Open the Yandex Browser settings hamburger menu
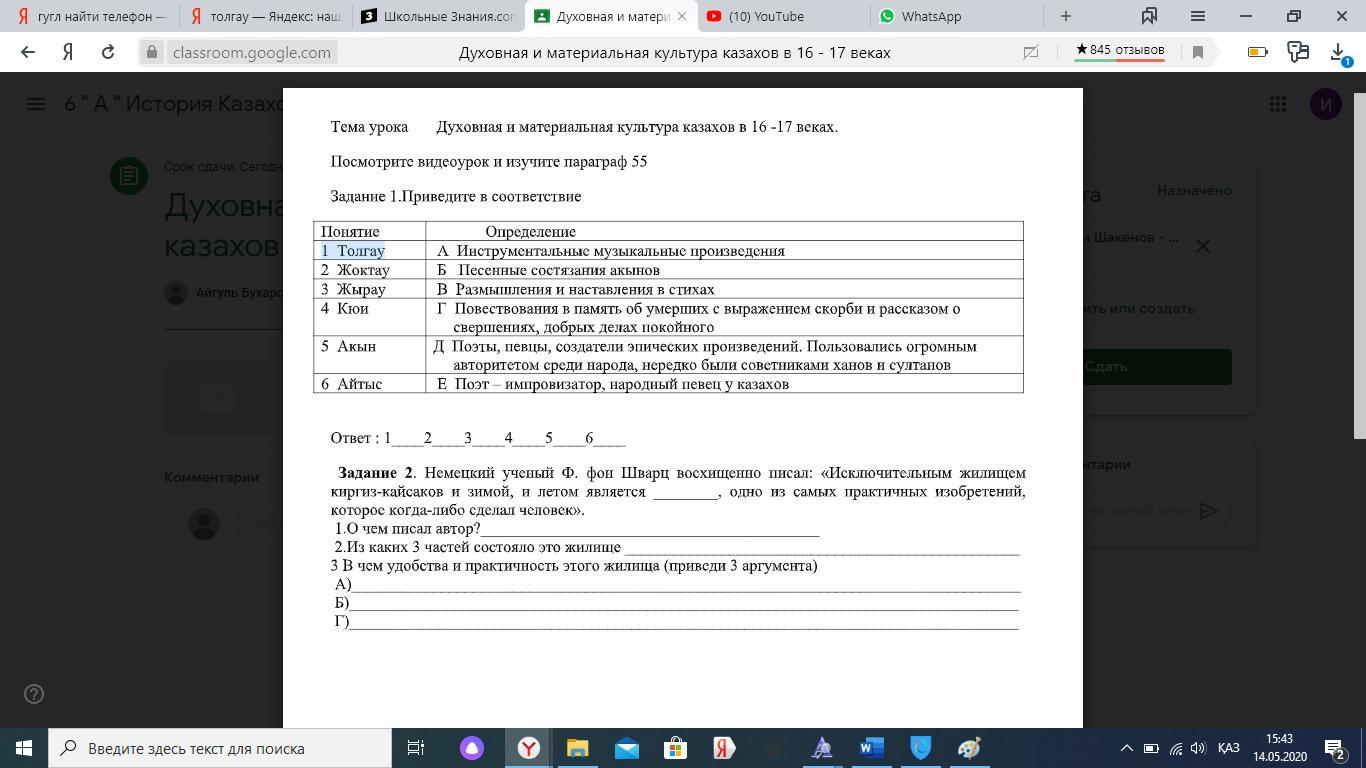This screenshot has width=1366, height=768. [1197, 16]
